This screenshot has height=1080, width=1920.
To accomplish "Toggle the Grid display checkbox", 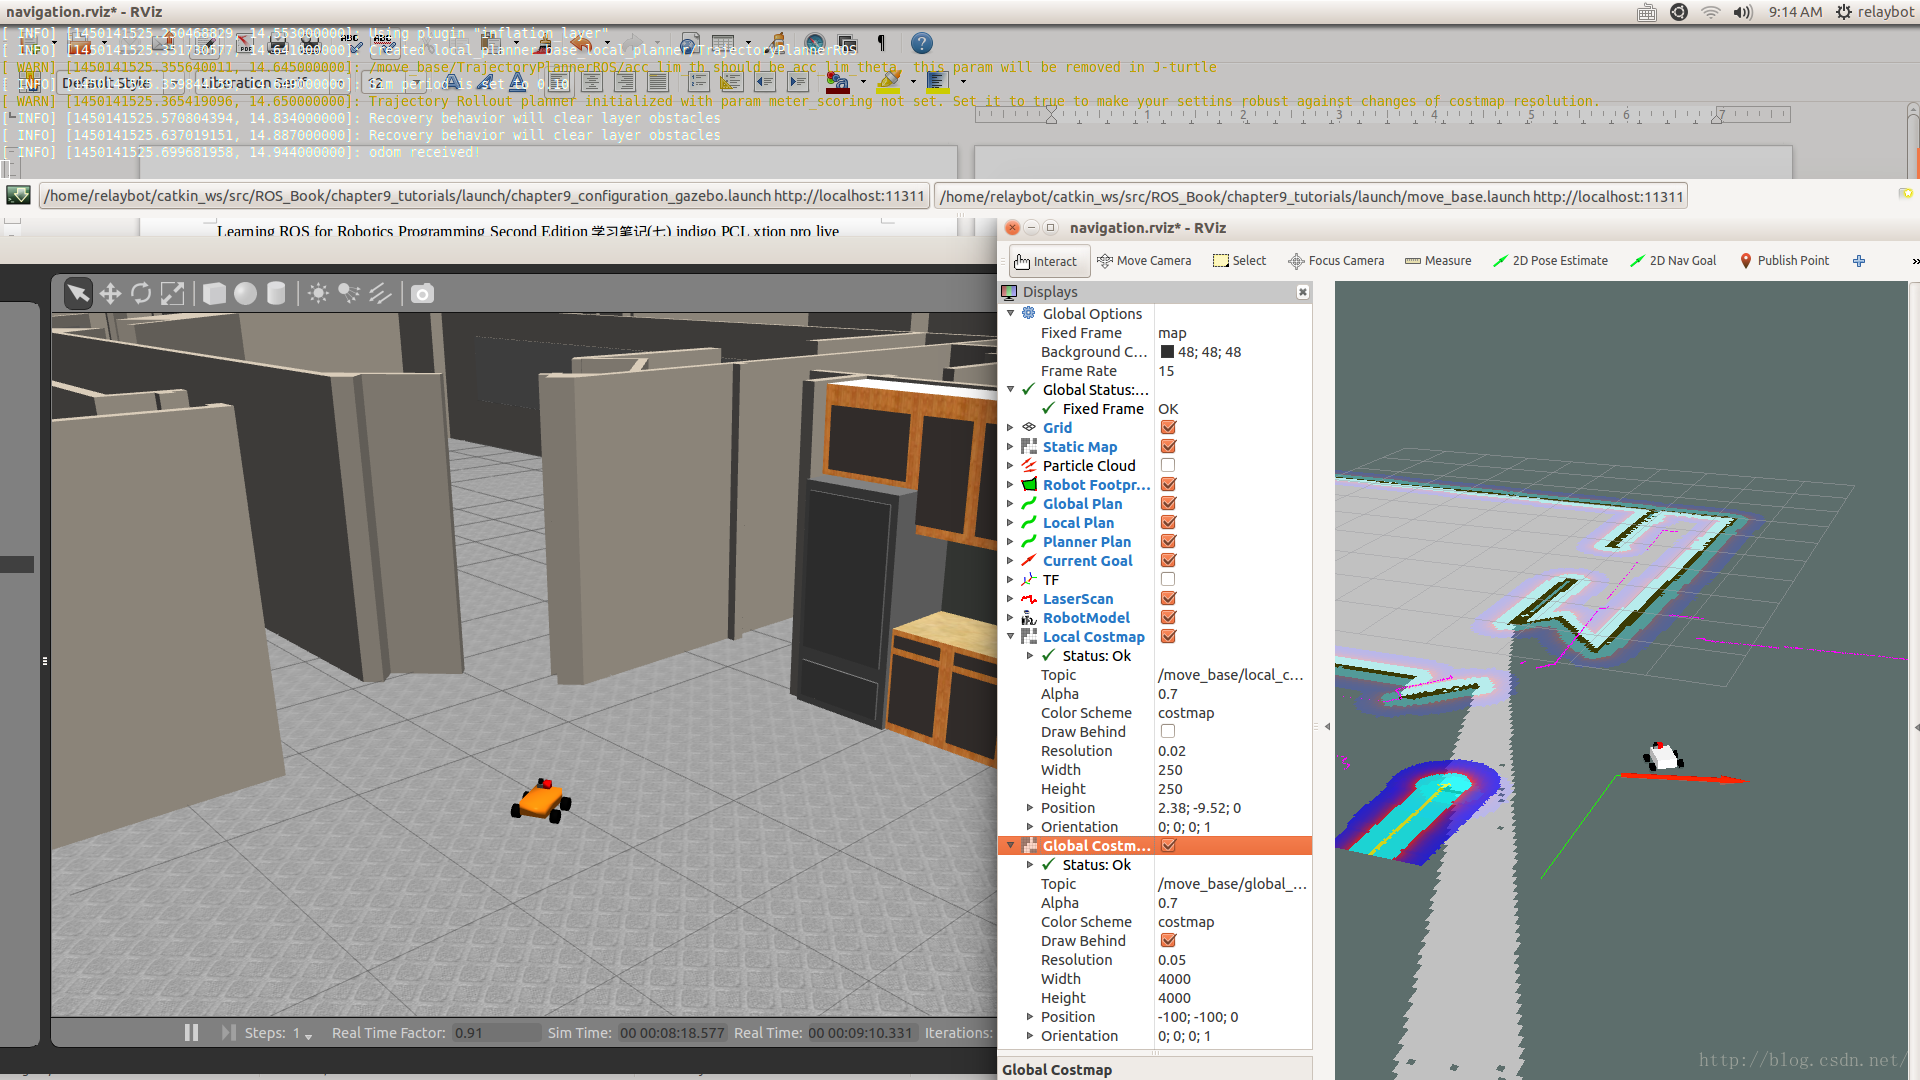I will pos(1168,428).
